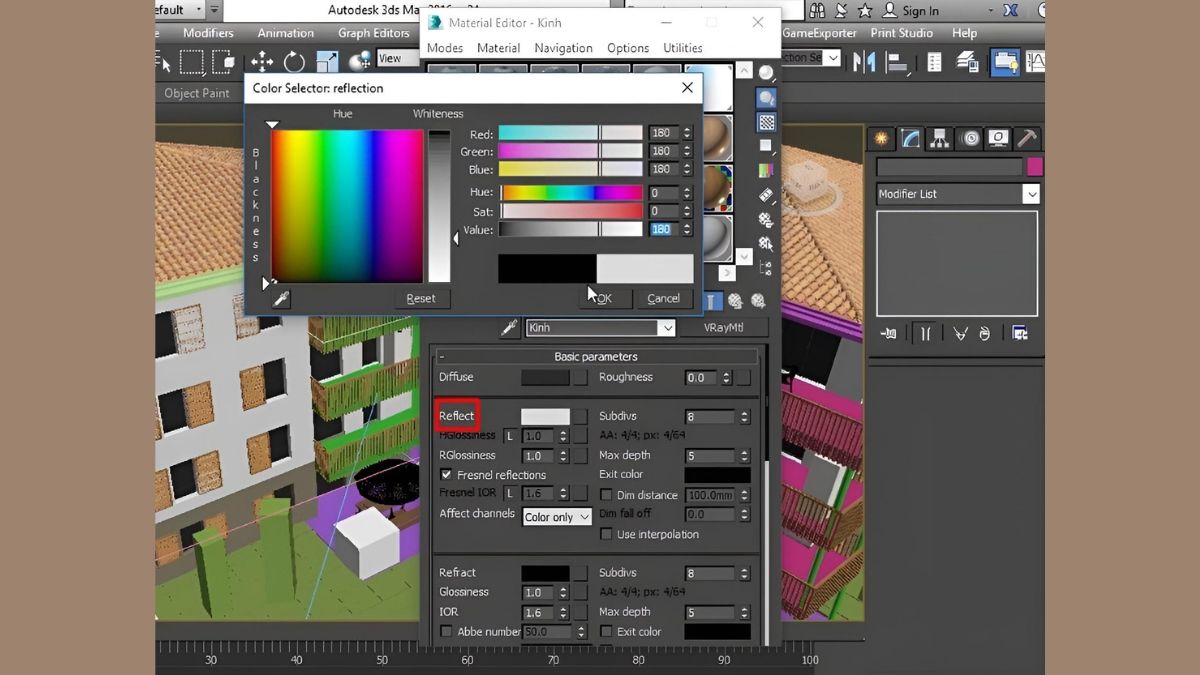The image size is (1200, 675).
Task: Click the Favorites star icon in title bar
Action: pyautogui.click(x=865, y=10)
